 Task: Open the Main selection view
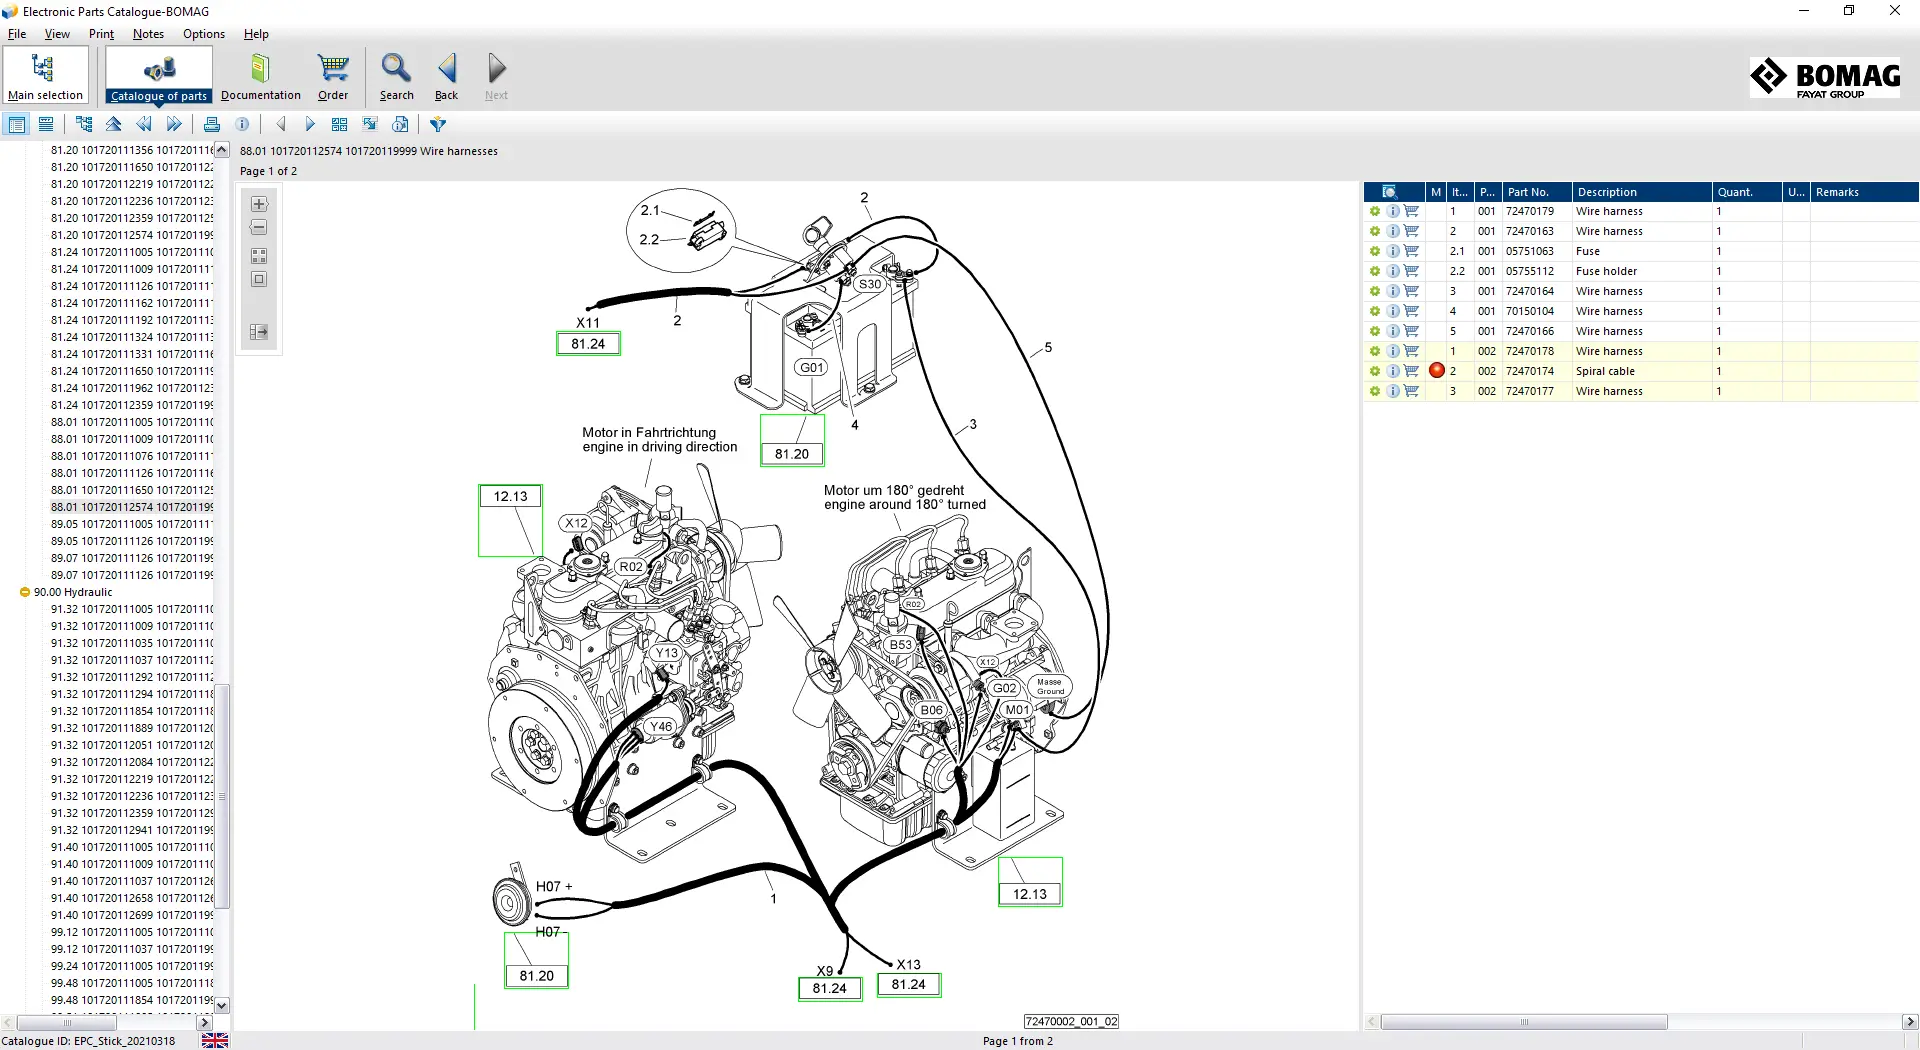click(x=45, y=76)
